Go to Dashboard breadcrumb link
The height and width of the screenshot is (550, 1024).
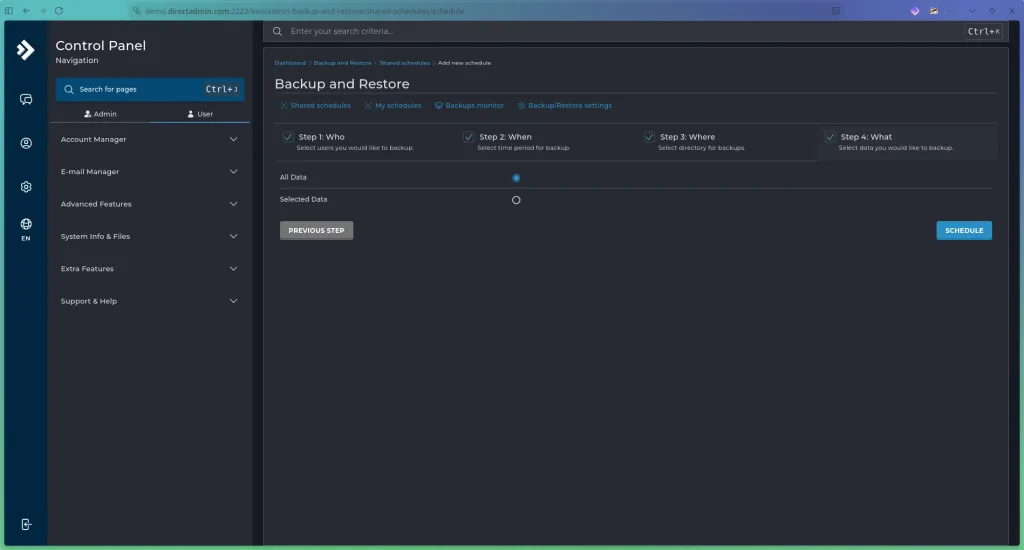290,63
